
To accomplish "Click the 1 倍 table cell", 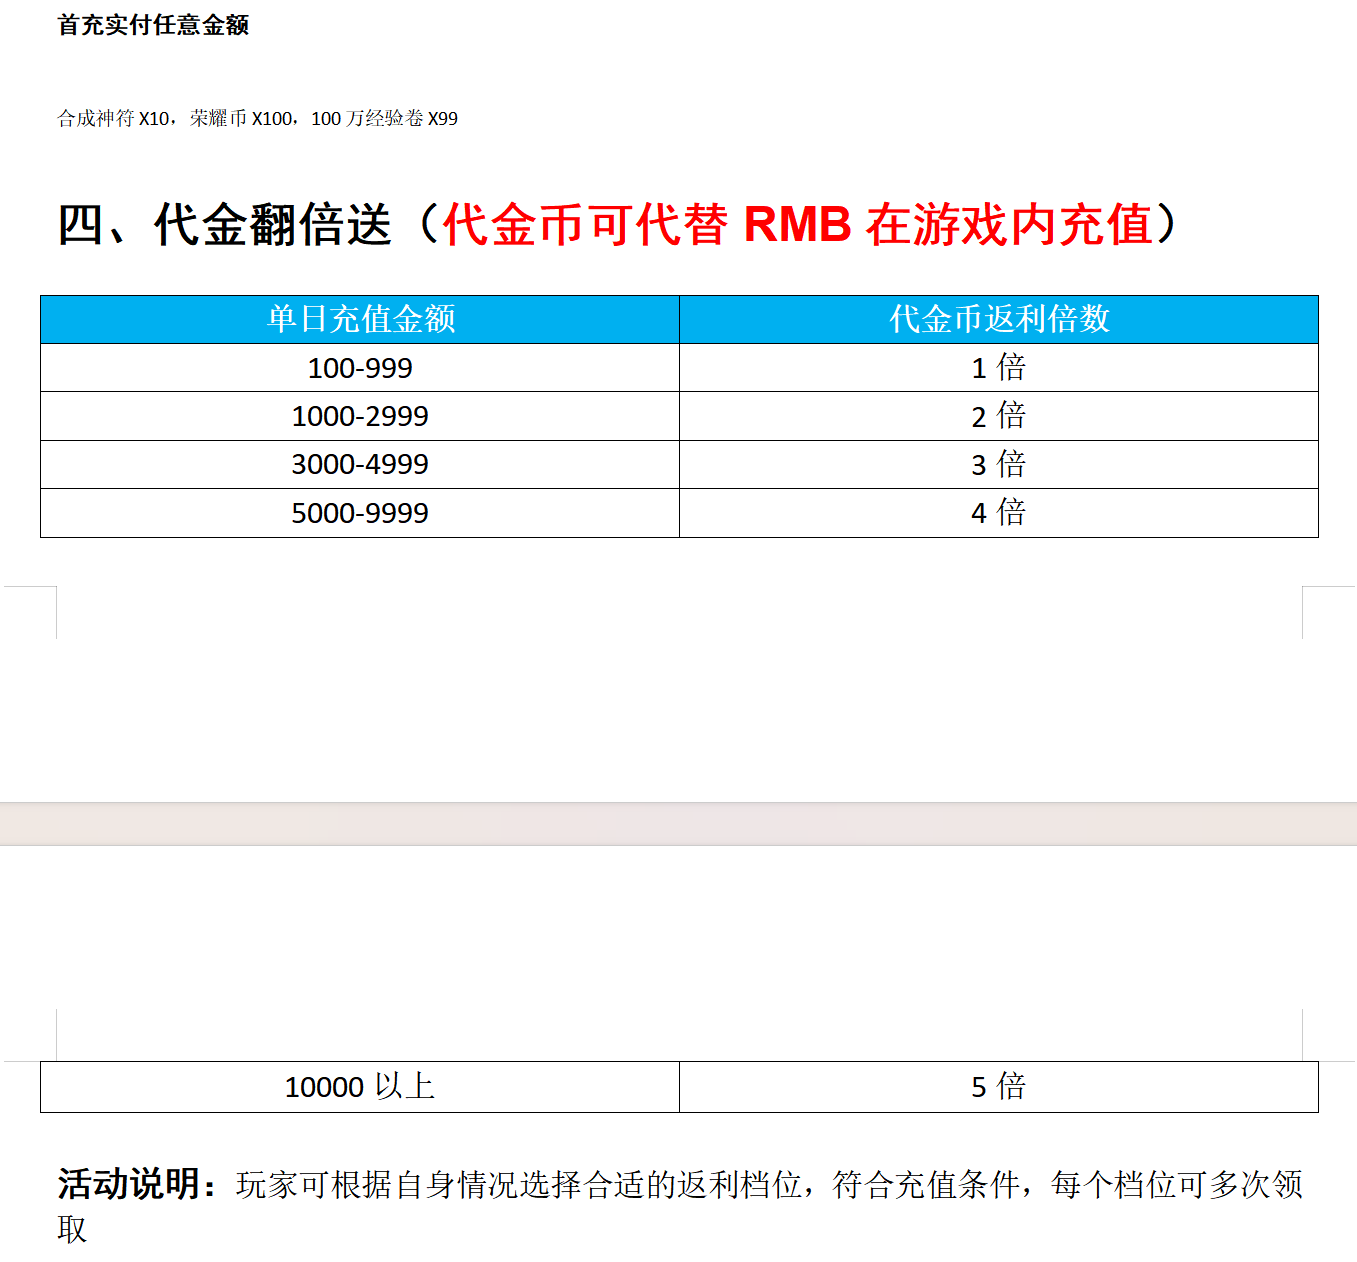I will tap(998, 368).
